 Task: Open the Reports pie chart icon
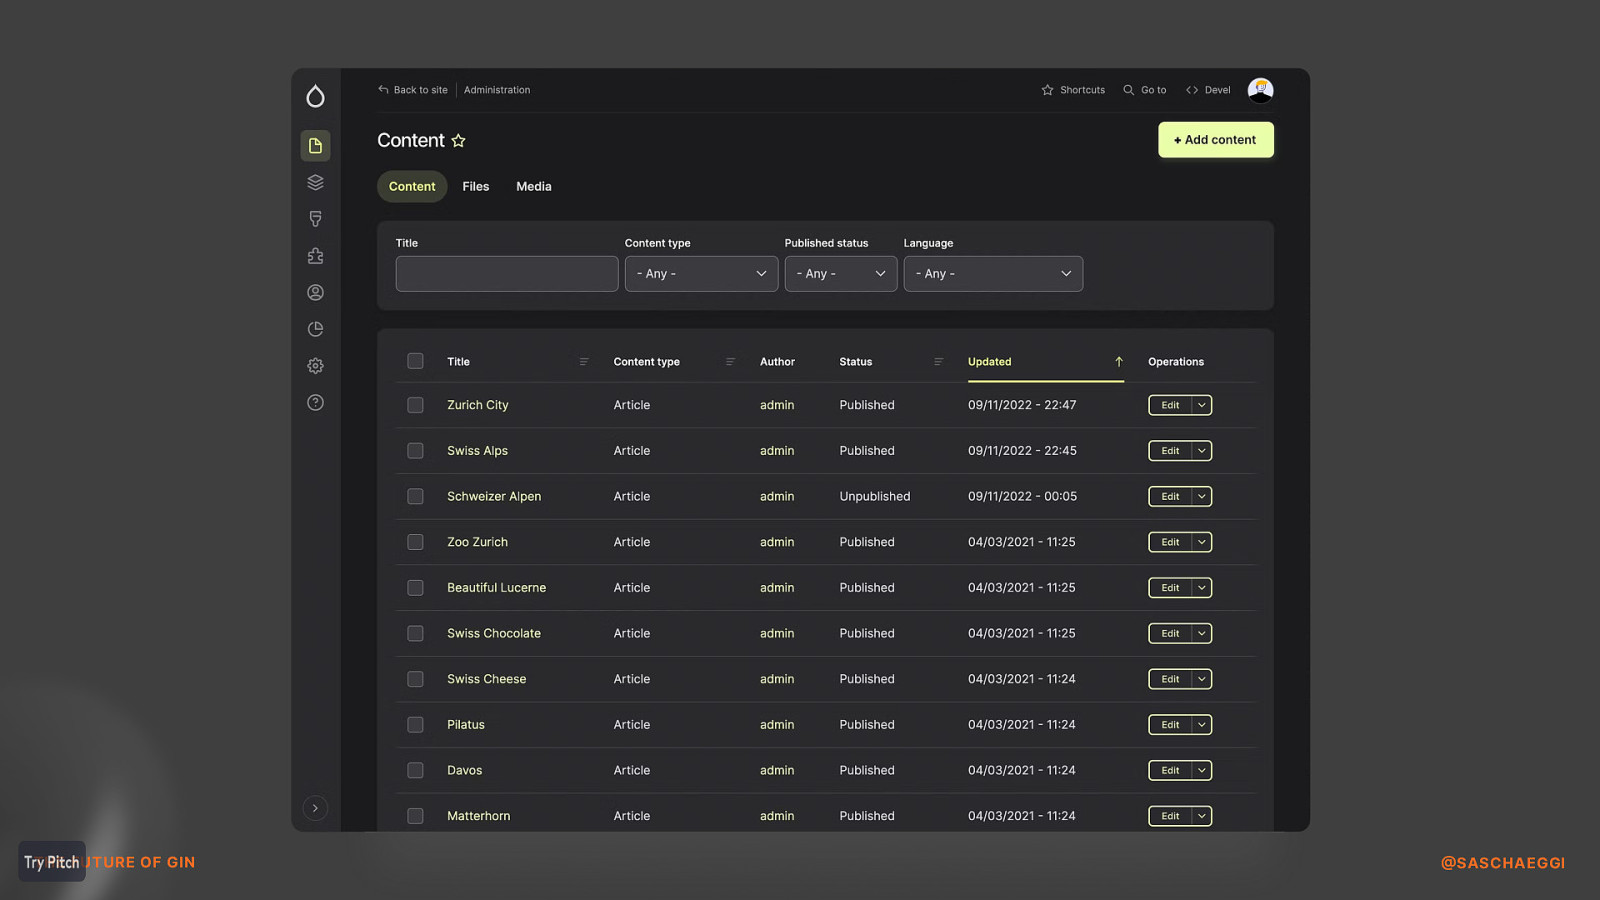pyautogui.click(x=315, y=329)
